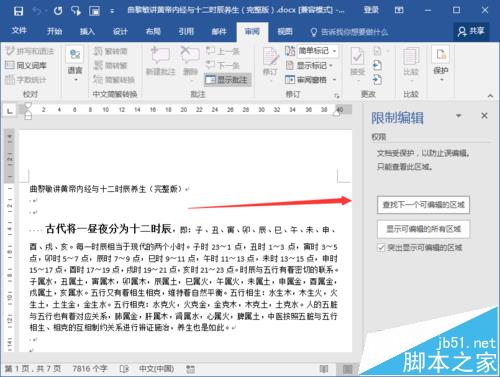This screenshot has height=377, width=500.
Task: Toggle the Show Comments (显示批注) button
Action: [227, 80]
